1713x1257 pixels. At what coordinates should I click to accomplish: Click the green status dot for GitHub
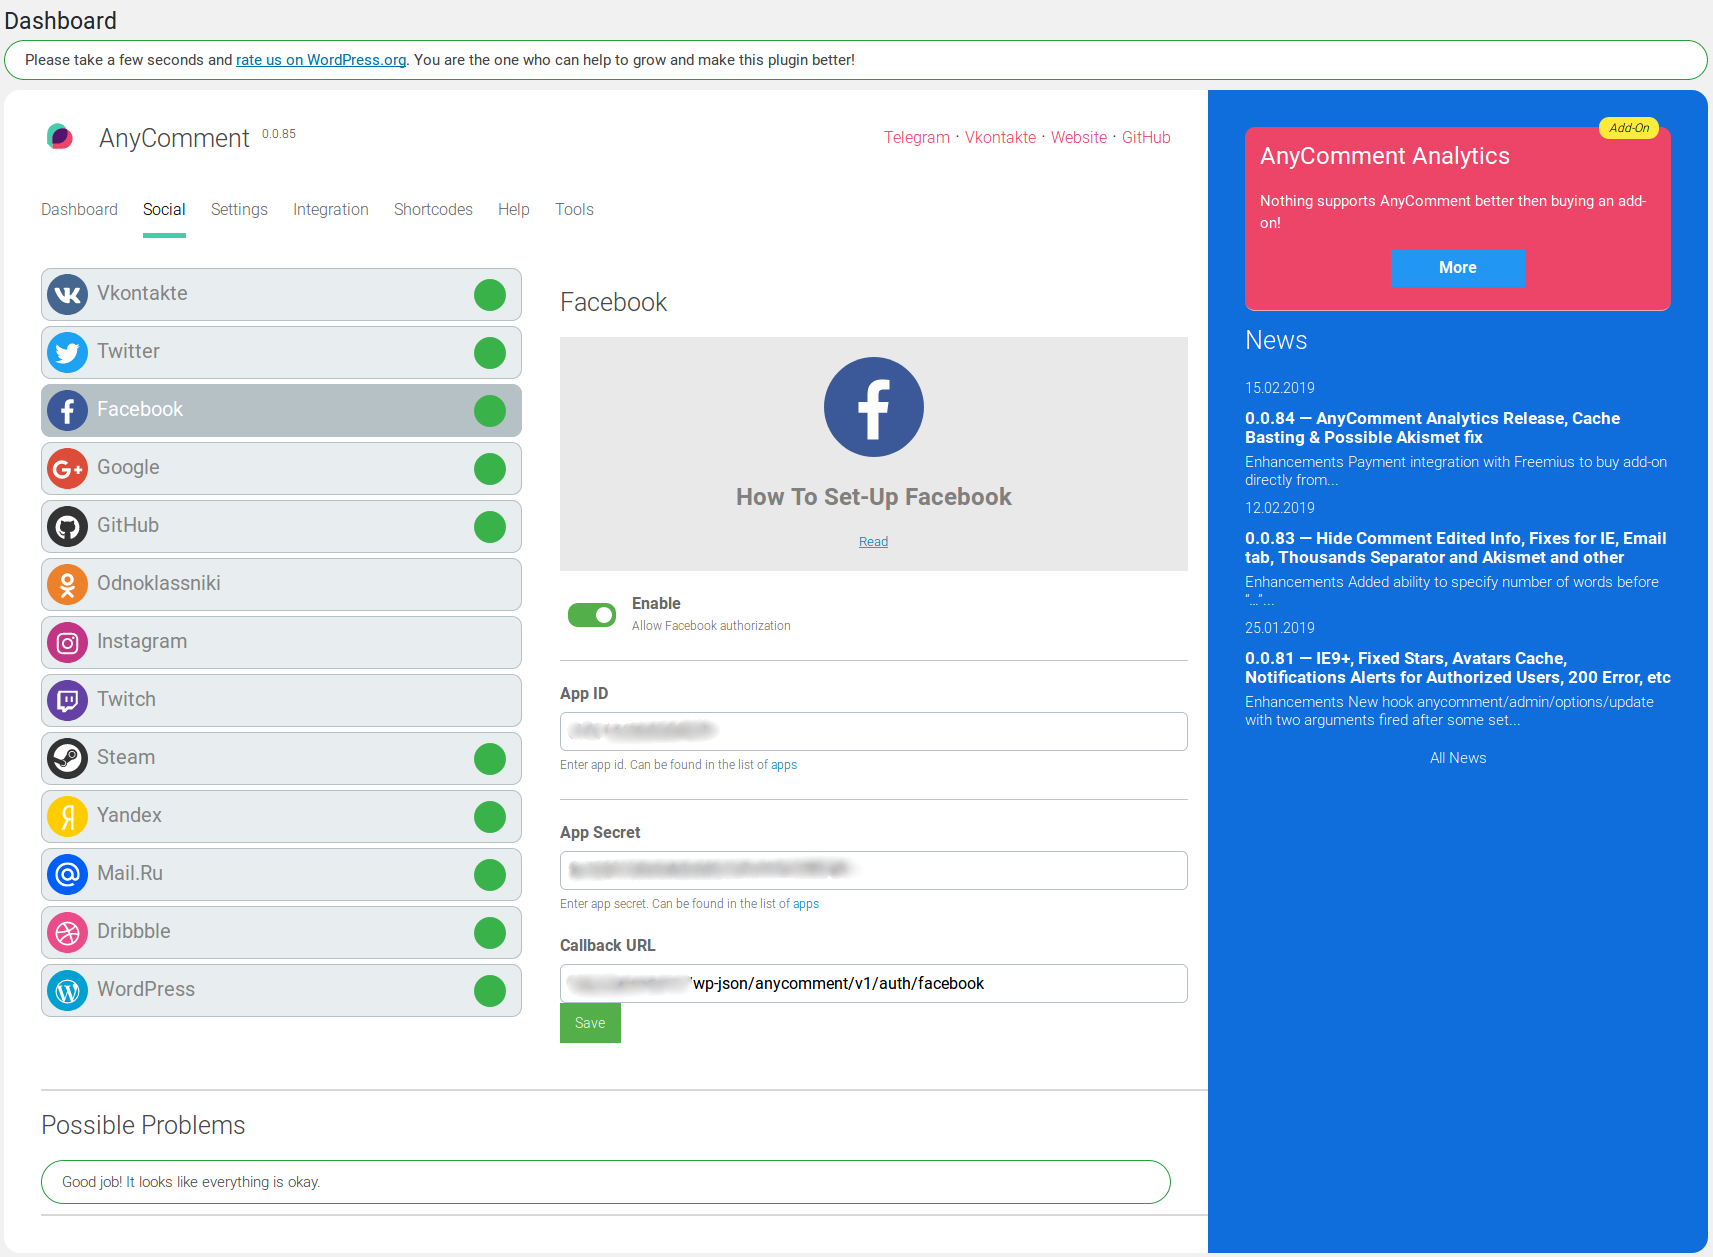click(x=490, y=527)
